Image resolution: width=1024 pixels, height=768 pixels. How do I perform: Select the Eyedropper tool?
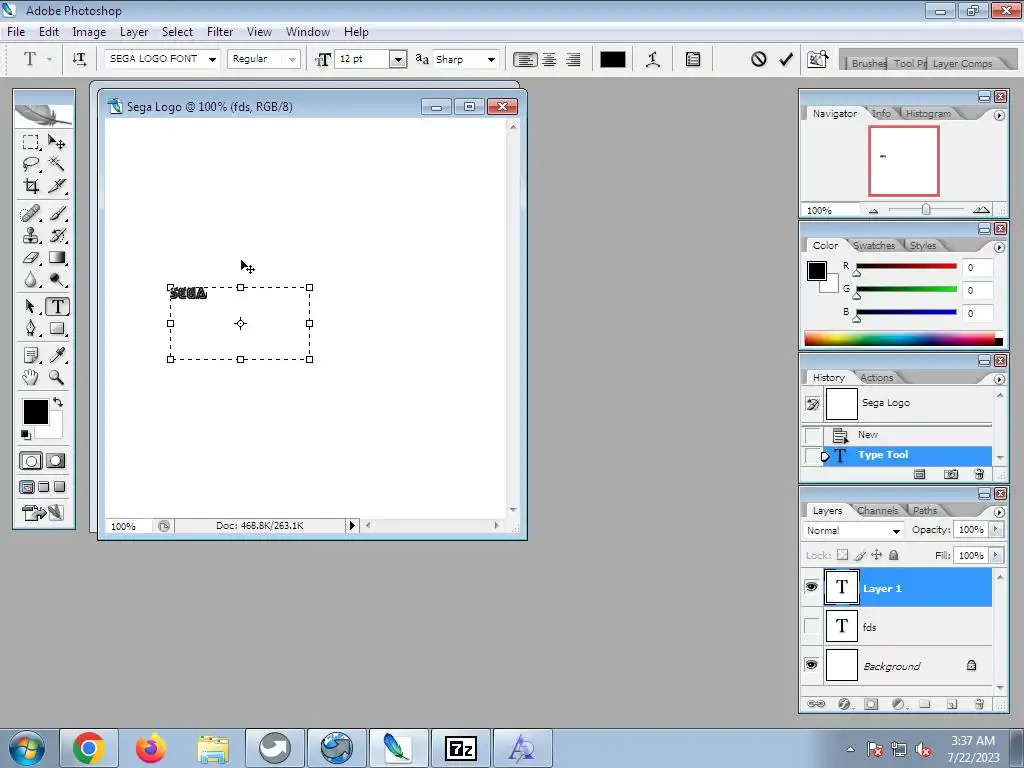coord(57,355)
